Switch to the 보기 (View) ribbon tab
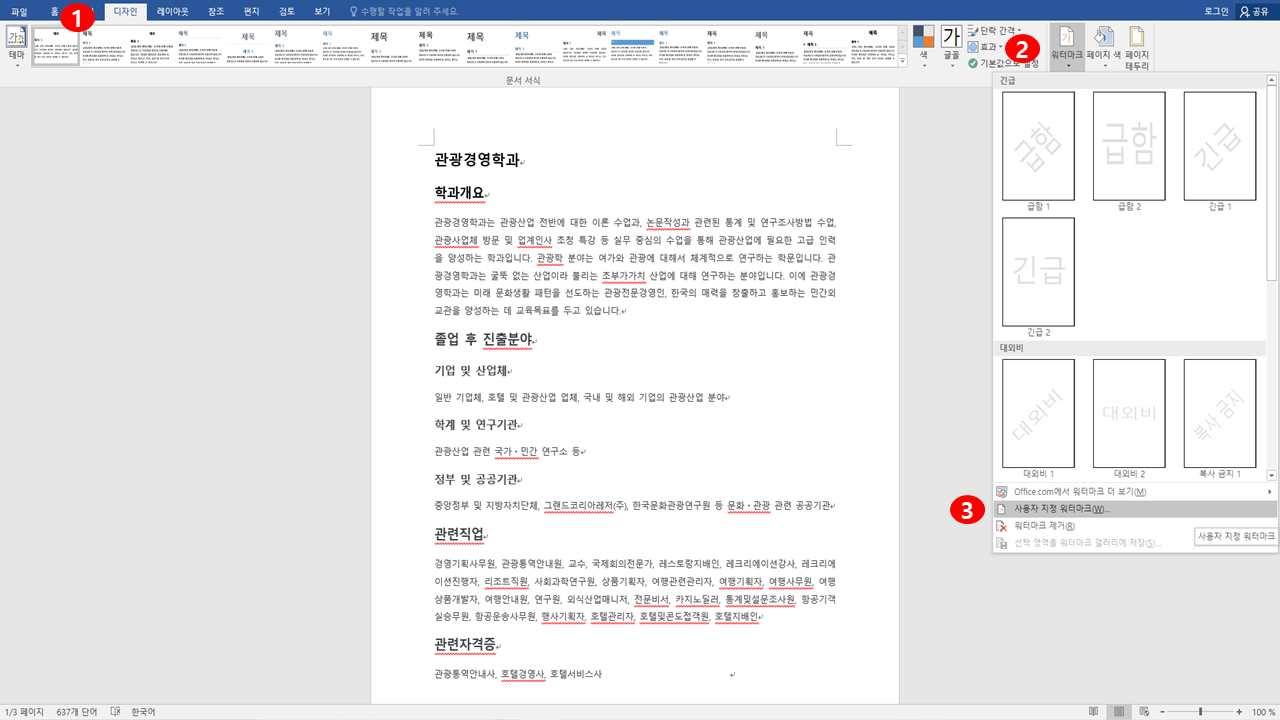Screen dimensions: 1280x720 point(320,10)
